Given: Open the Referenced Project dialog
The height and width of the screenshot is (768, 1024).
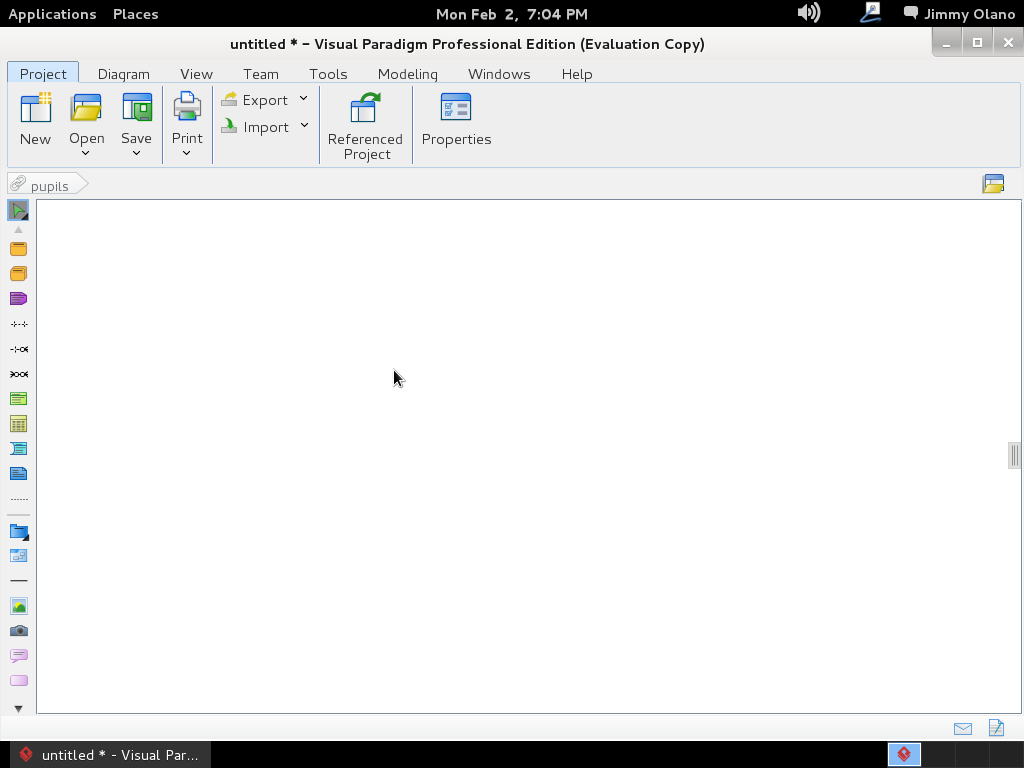Looking at the screenshot, I should pyautogui.click(x=365, y=125).
